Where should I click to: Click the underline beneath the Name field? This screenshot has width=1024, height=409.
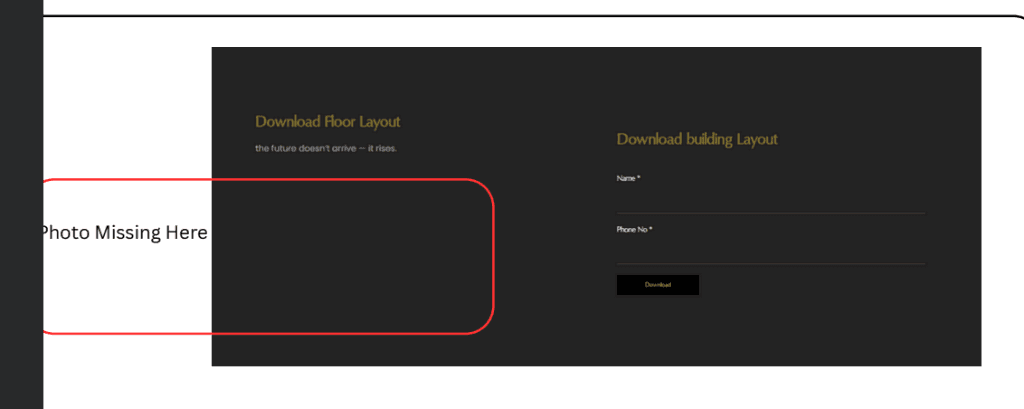coord(770,213)
